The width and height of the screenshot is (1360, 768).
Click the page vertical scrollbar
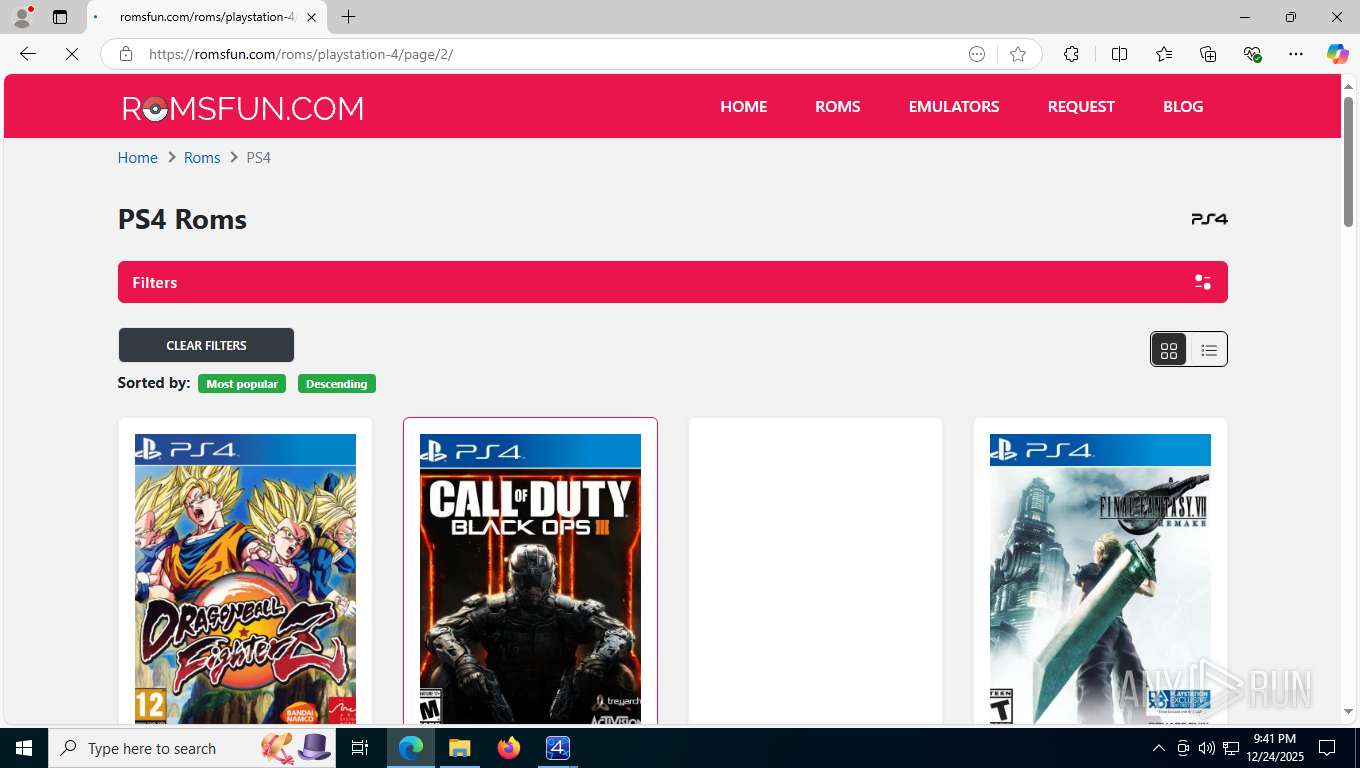click(1348, 163)
